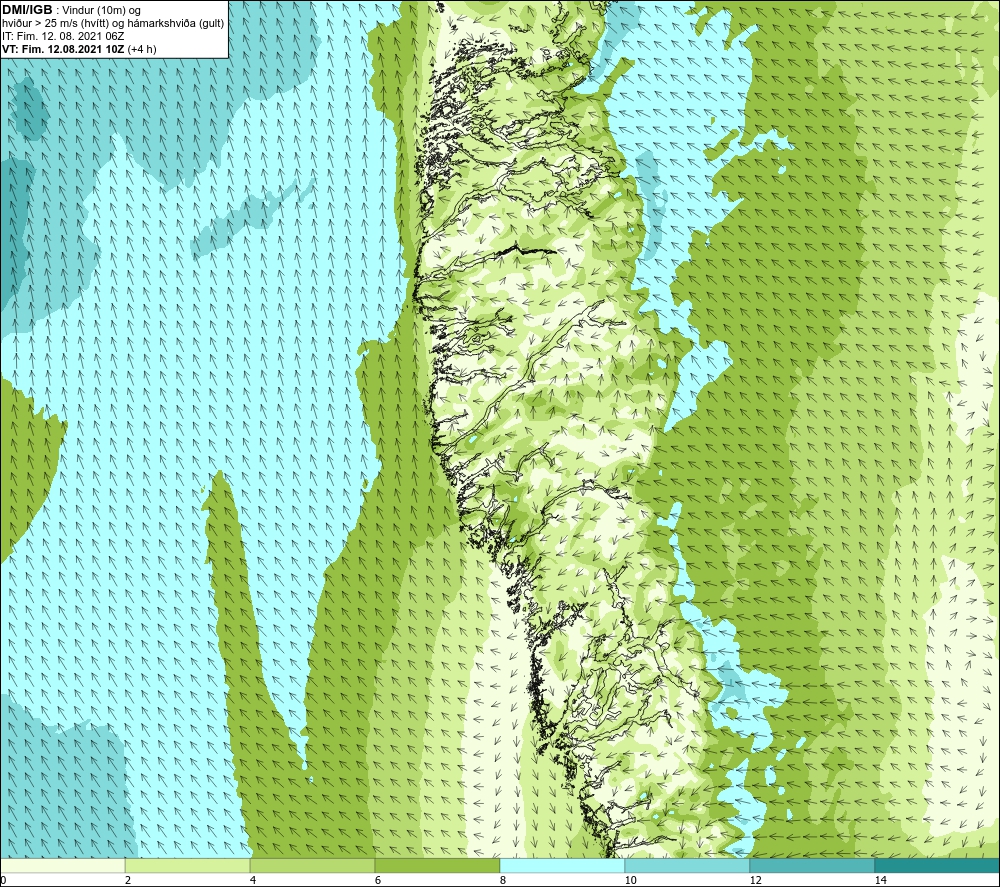This screenshot has height=887, width=1000.
Task: Click the scale label '2'
Action: point(128,881)
